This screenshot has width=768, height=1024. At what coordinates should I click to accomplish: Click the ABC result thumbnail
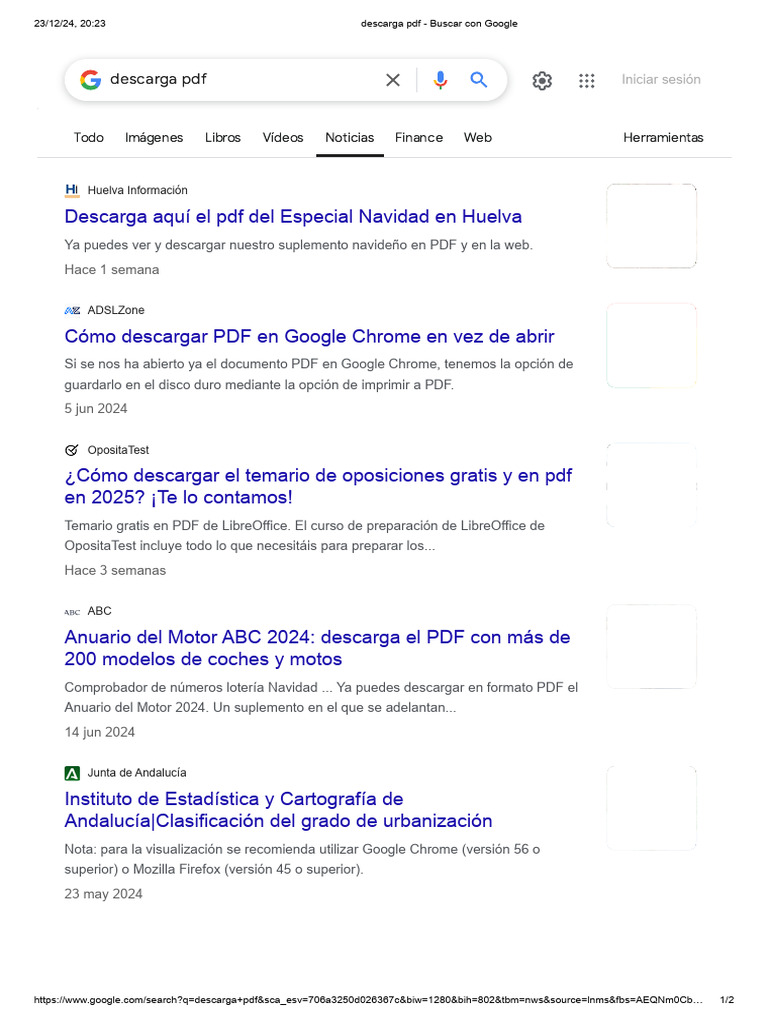coord(651,647)
